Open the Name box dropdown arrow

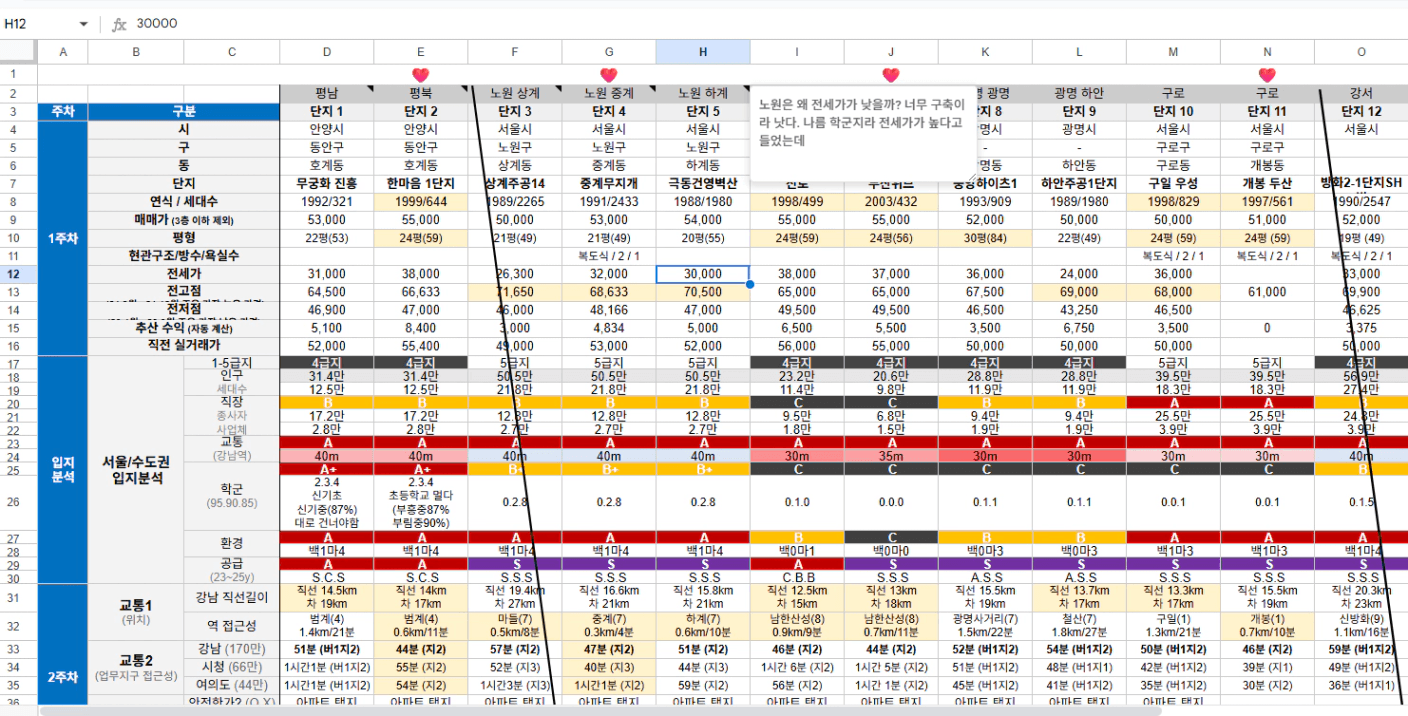(83, 24)
